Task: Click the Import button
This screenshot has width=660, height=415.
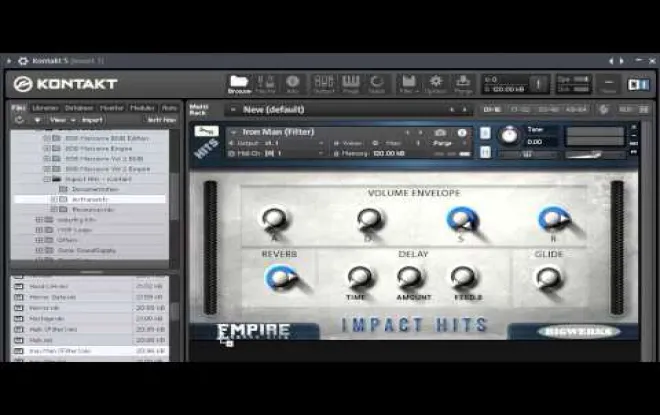Action: 92,120
